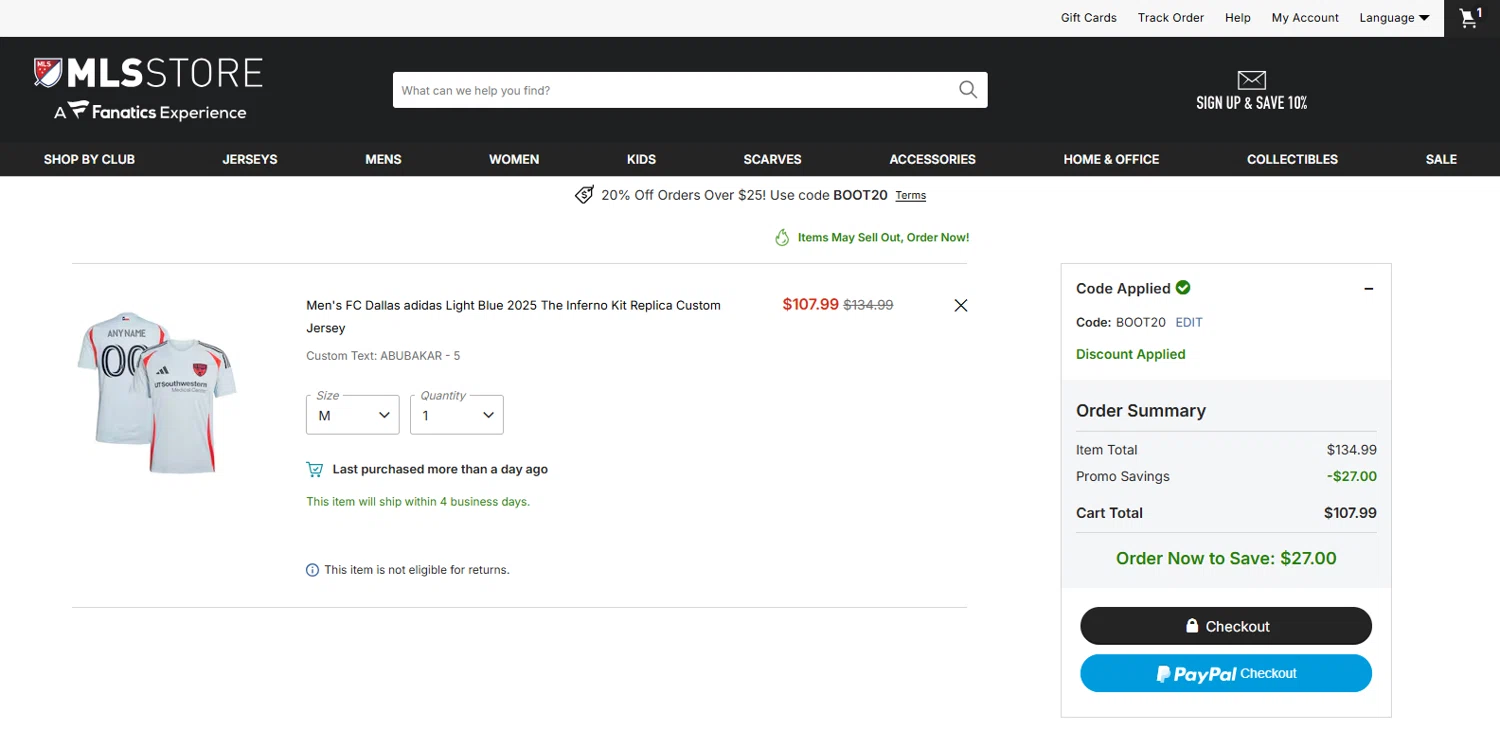This screenshot has height=729, width=1500.
Task: Click the Order Summary heading
Action: (x=1141, y=411)
